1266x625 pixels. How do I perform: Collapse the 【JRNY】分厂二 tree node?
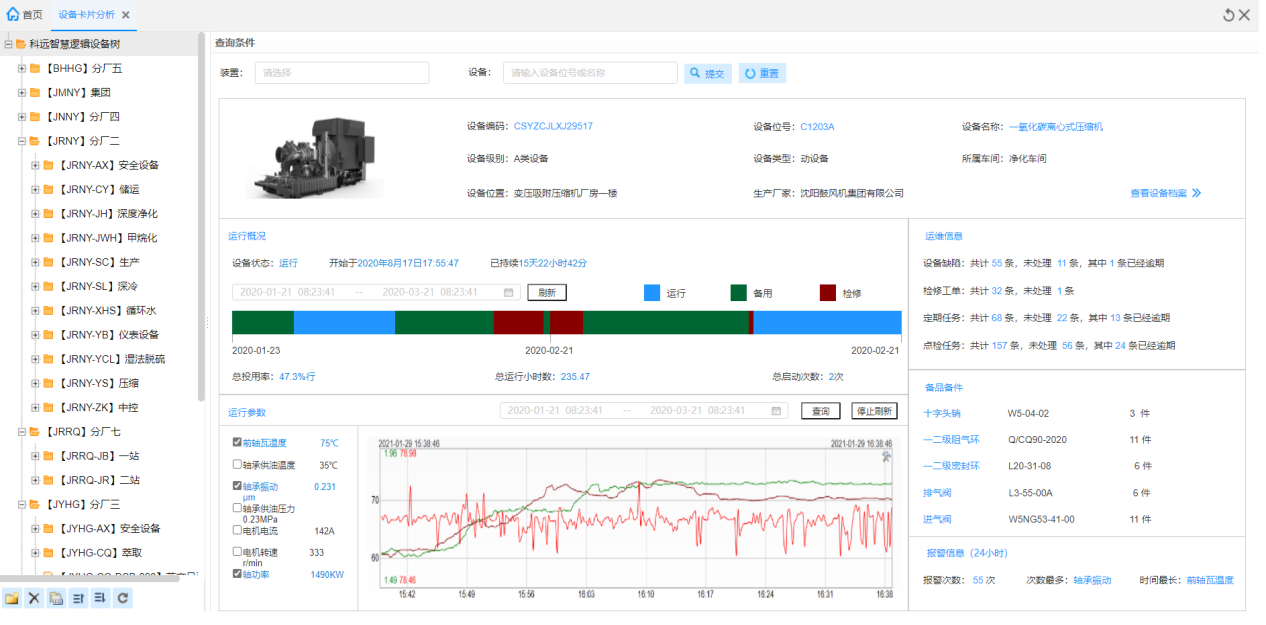(22, 141)
